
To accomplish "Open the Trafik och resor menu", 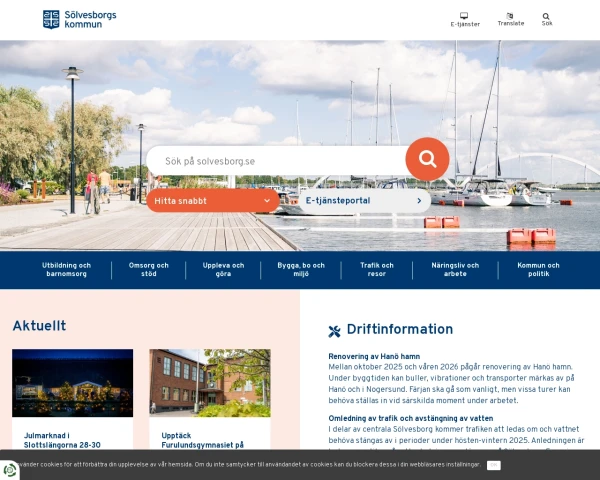I will click(x=377, y=269).
